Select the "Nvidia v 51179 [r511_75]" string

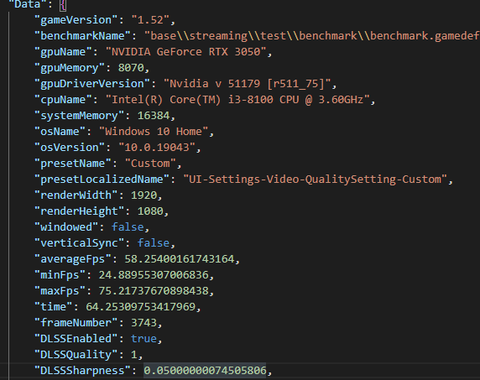click(x=247, y=84)
